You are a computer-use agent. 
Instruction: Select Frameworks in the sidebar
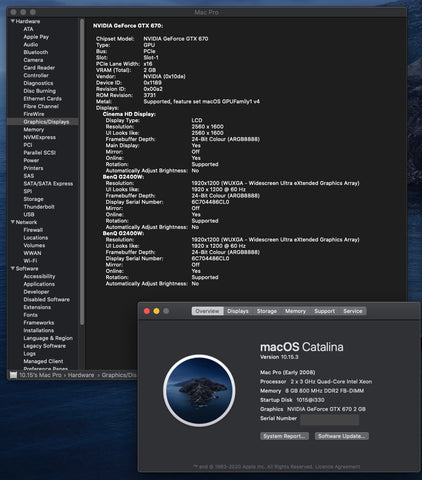[39, 323]
